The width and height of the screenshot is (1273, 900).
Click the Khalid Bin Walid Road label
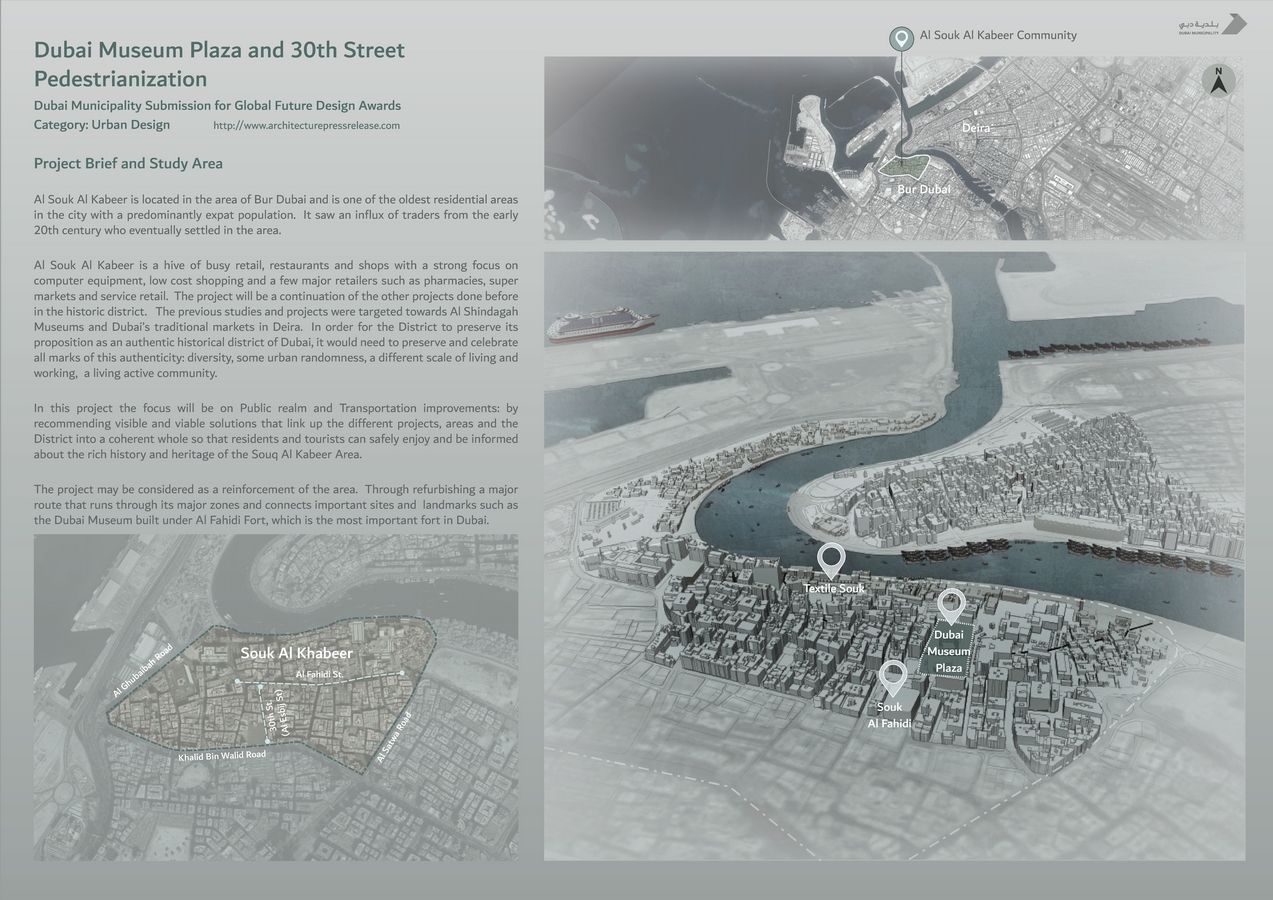pyautogui.click(x=221, y=754)
